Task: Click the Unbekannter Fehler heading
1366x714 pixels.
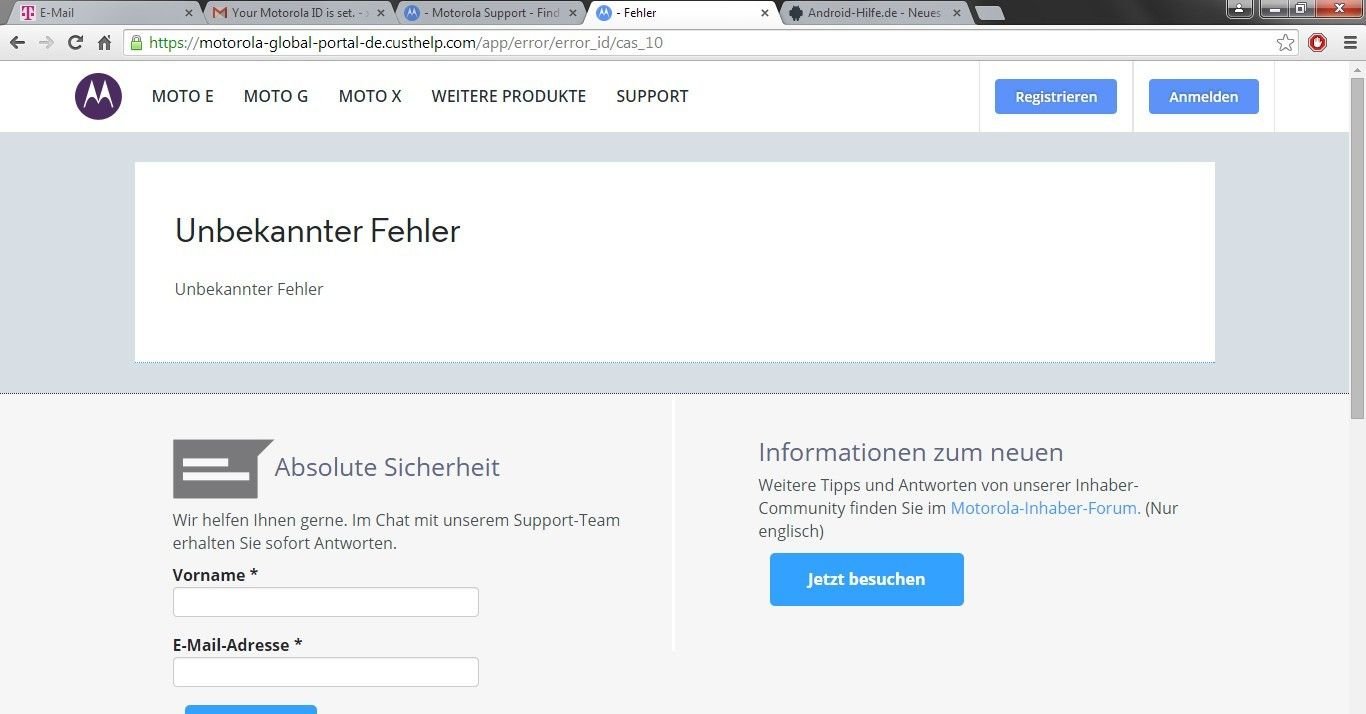Action: coord(318,231)
